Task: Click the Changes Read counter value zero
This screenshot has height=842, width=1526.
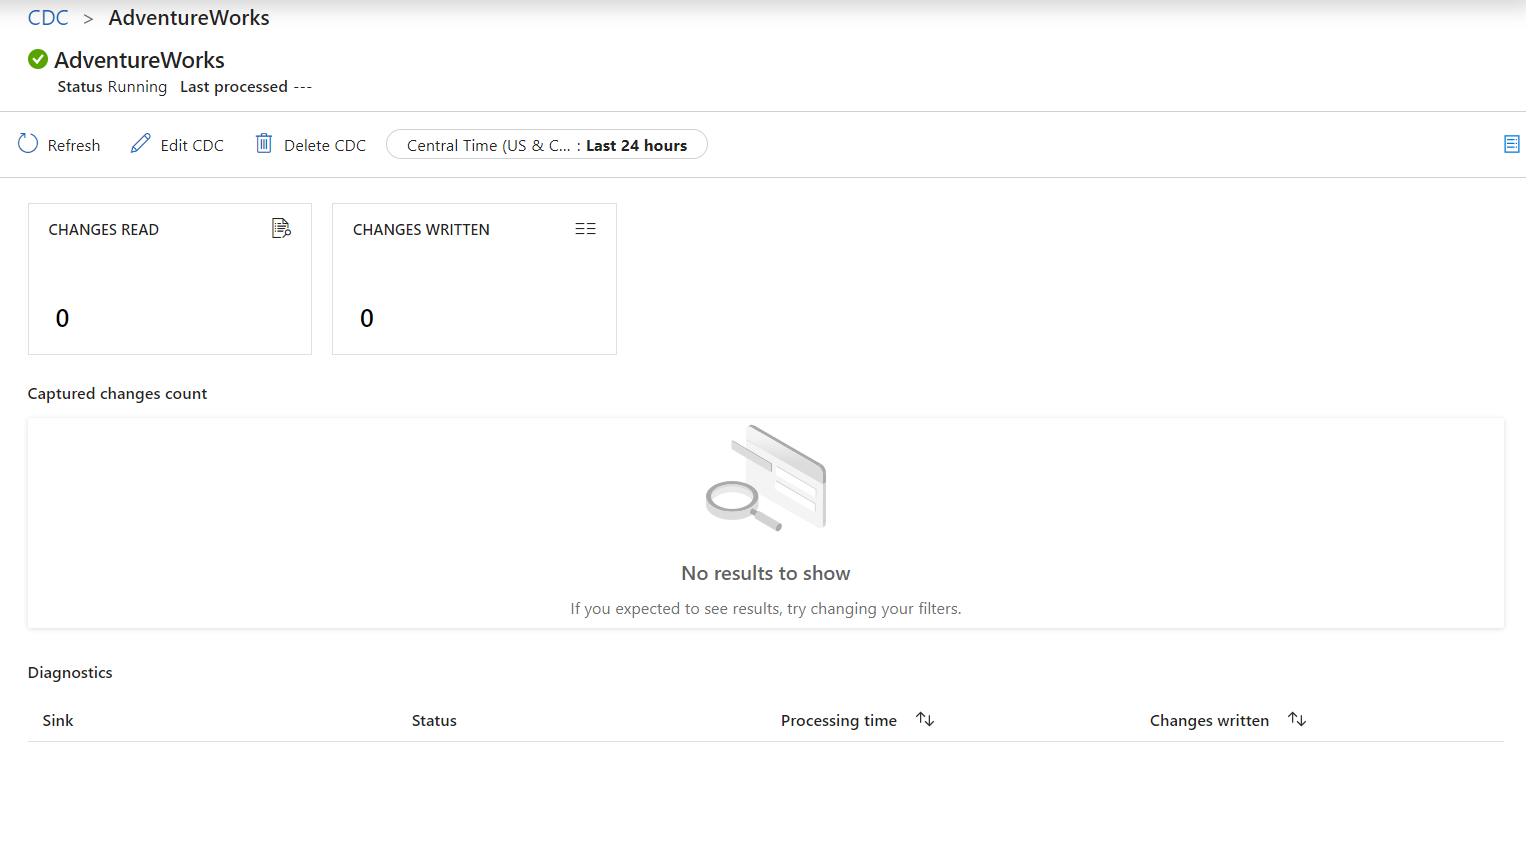Action: coord(62,318)
